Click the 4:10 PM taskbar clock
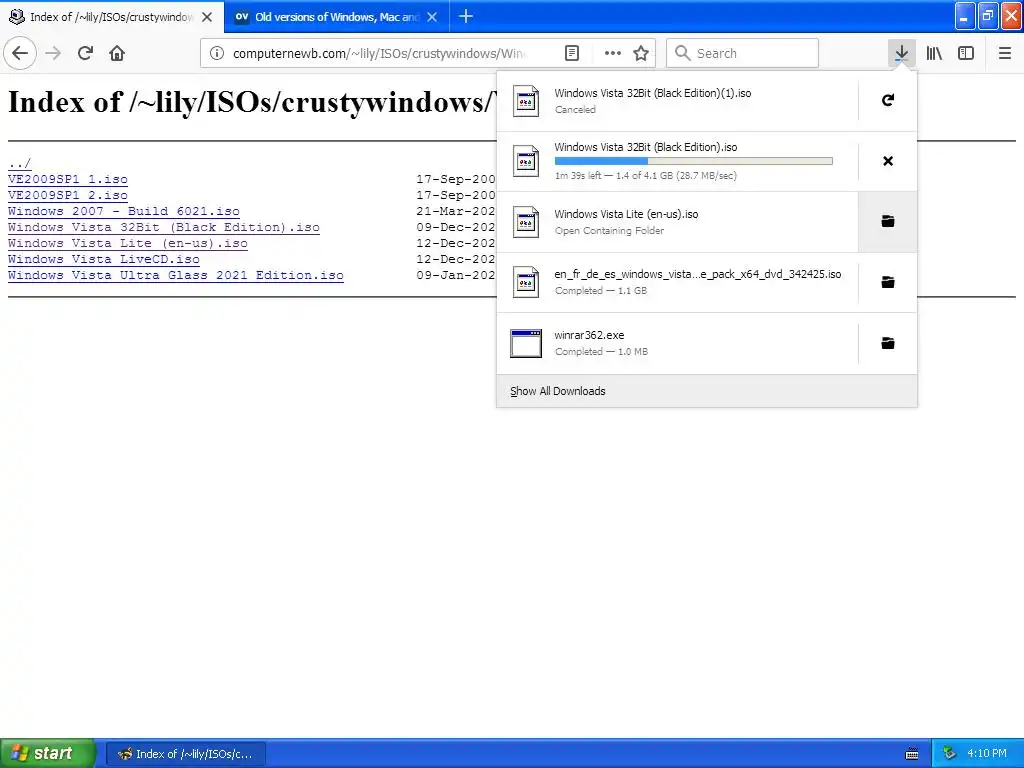The image size is (1024, 768). (x=987, y=754)
